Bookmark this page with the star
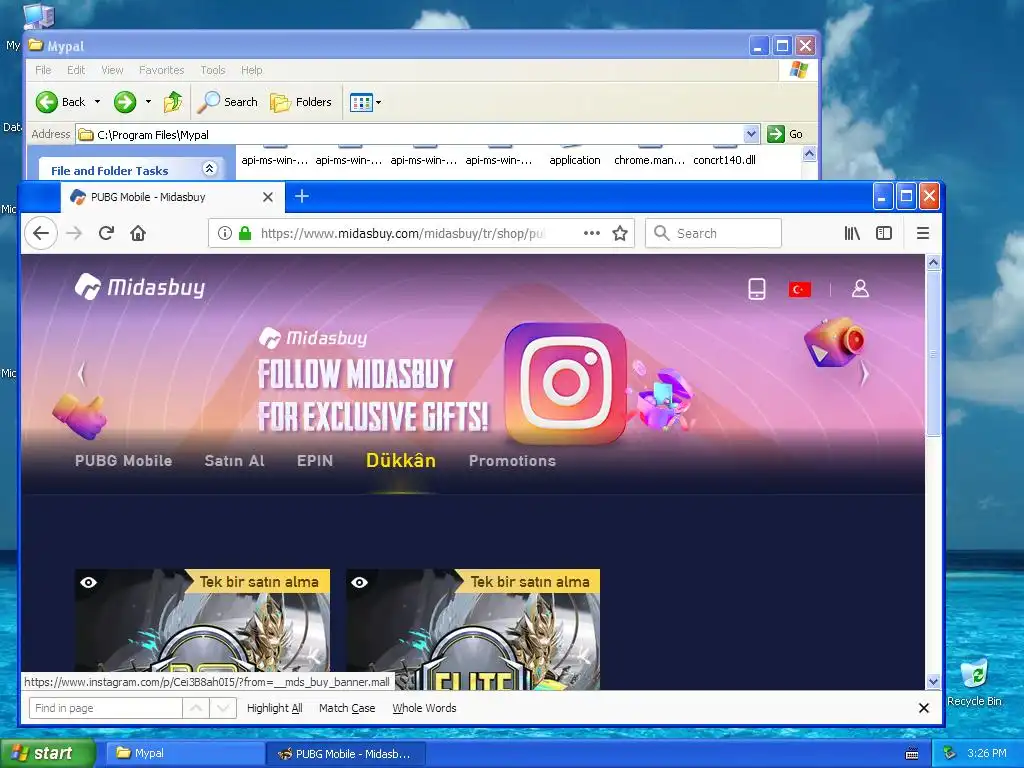The image size is (1024, 768). [x=620, y=233]
